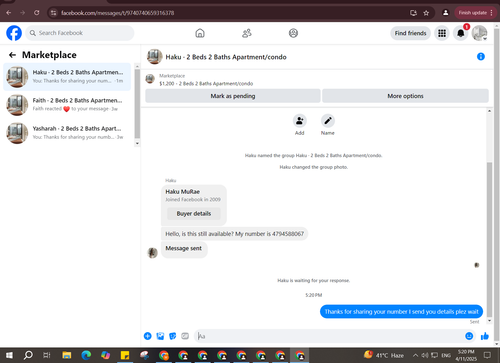500x363 pixels.
Task: Open More options for the listing
Action: tap(405, 96)
